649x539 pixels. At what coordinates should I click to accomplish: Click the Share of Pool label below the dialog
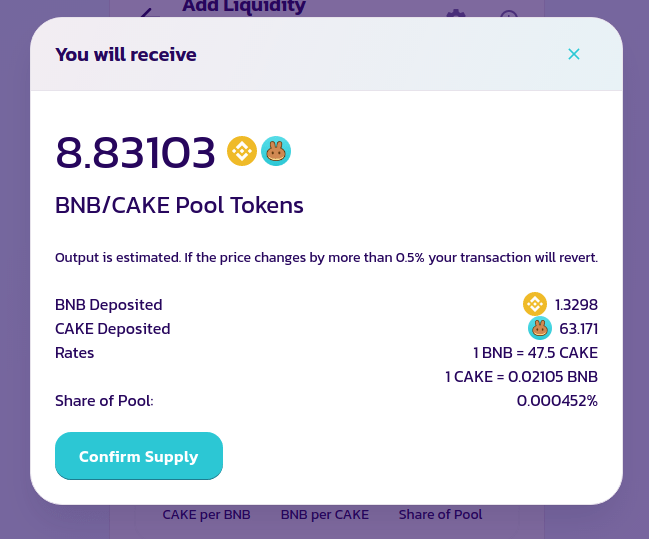440,515
